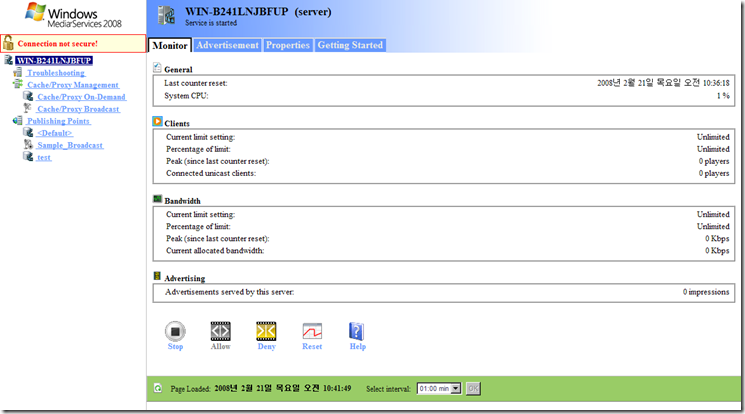
Task: Click the Bandwidth section icon
Action: [x=157, y=199]
